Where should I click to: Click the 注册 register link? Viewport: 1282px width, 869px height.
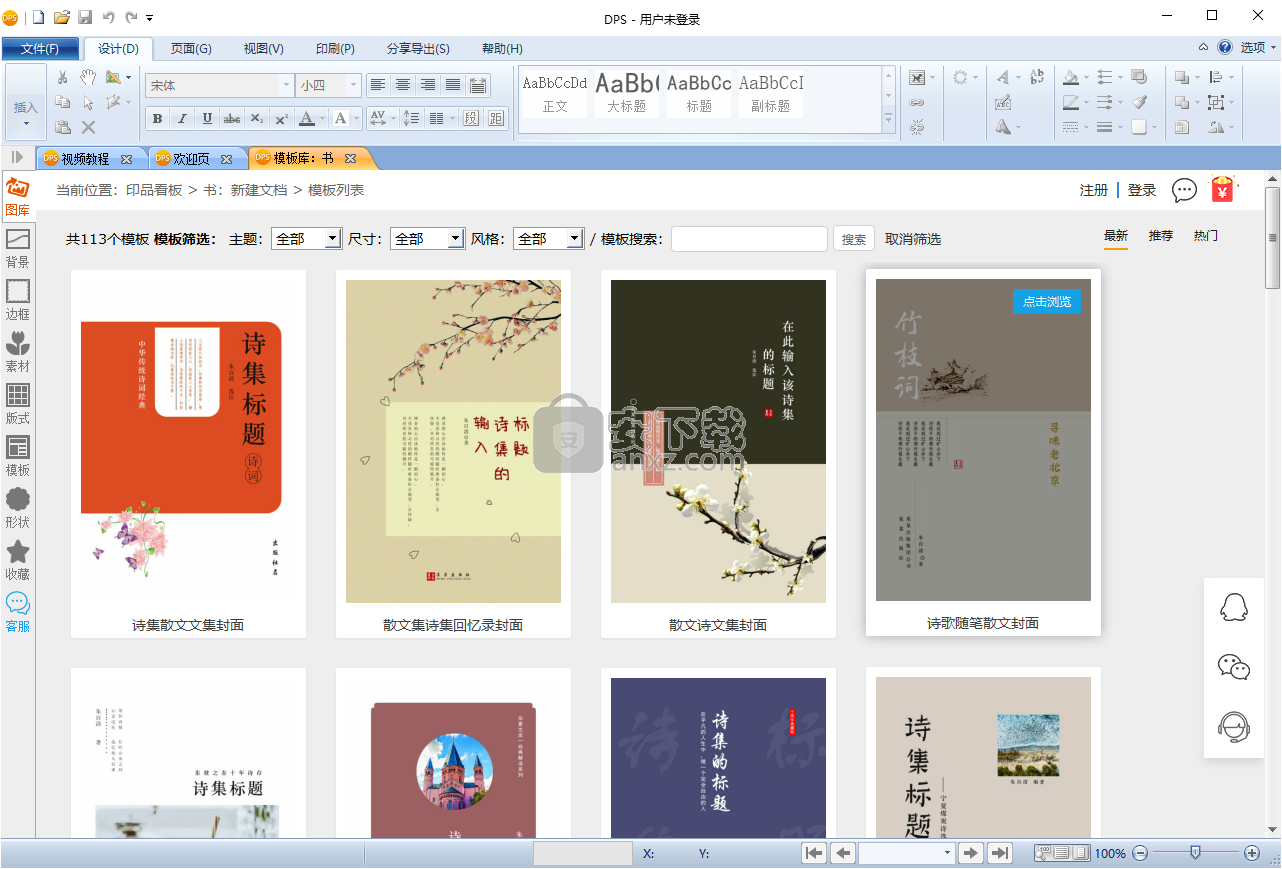pos(1094,190)
